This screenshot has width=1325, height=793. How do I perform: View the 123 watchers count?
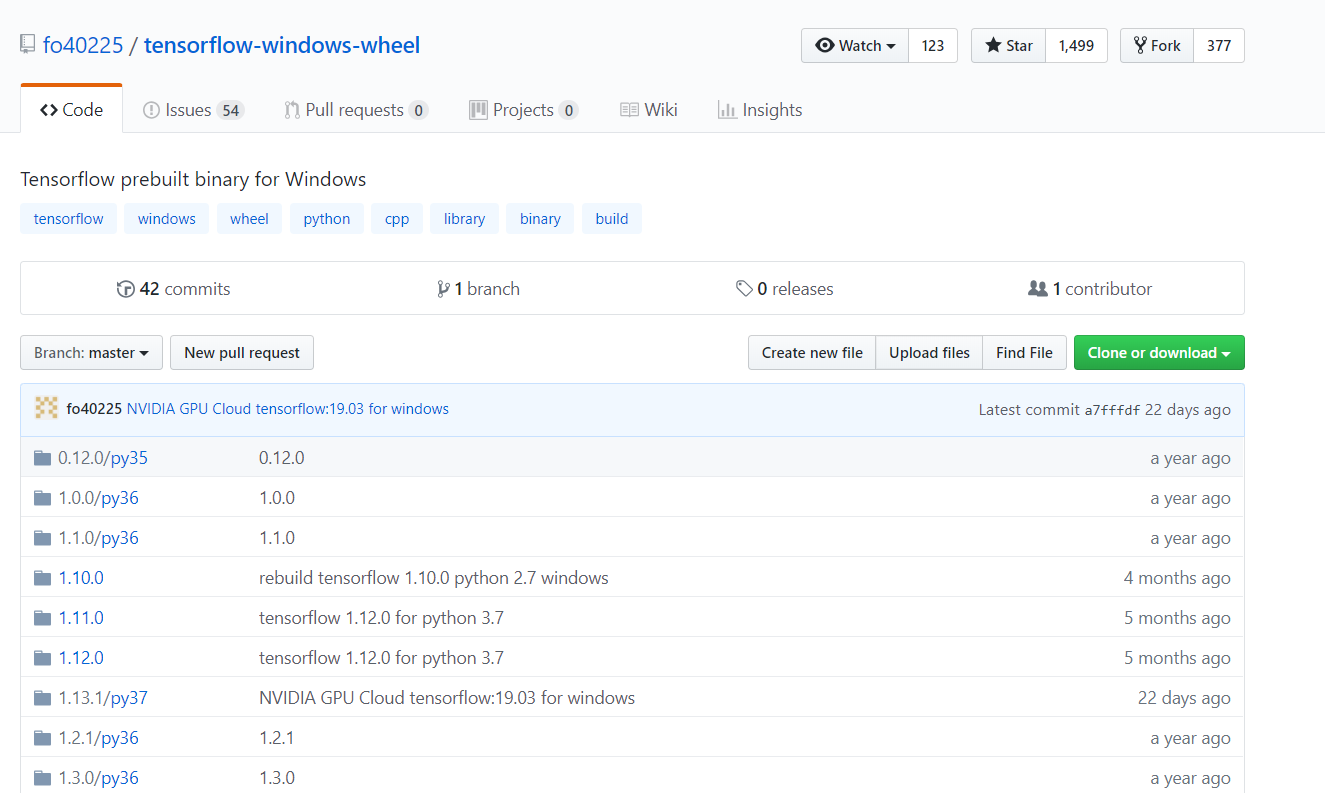click(933, 46)
